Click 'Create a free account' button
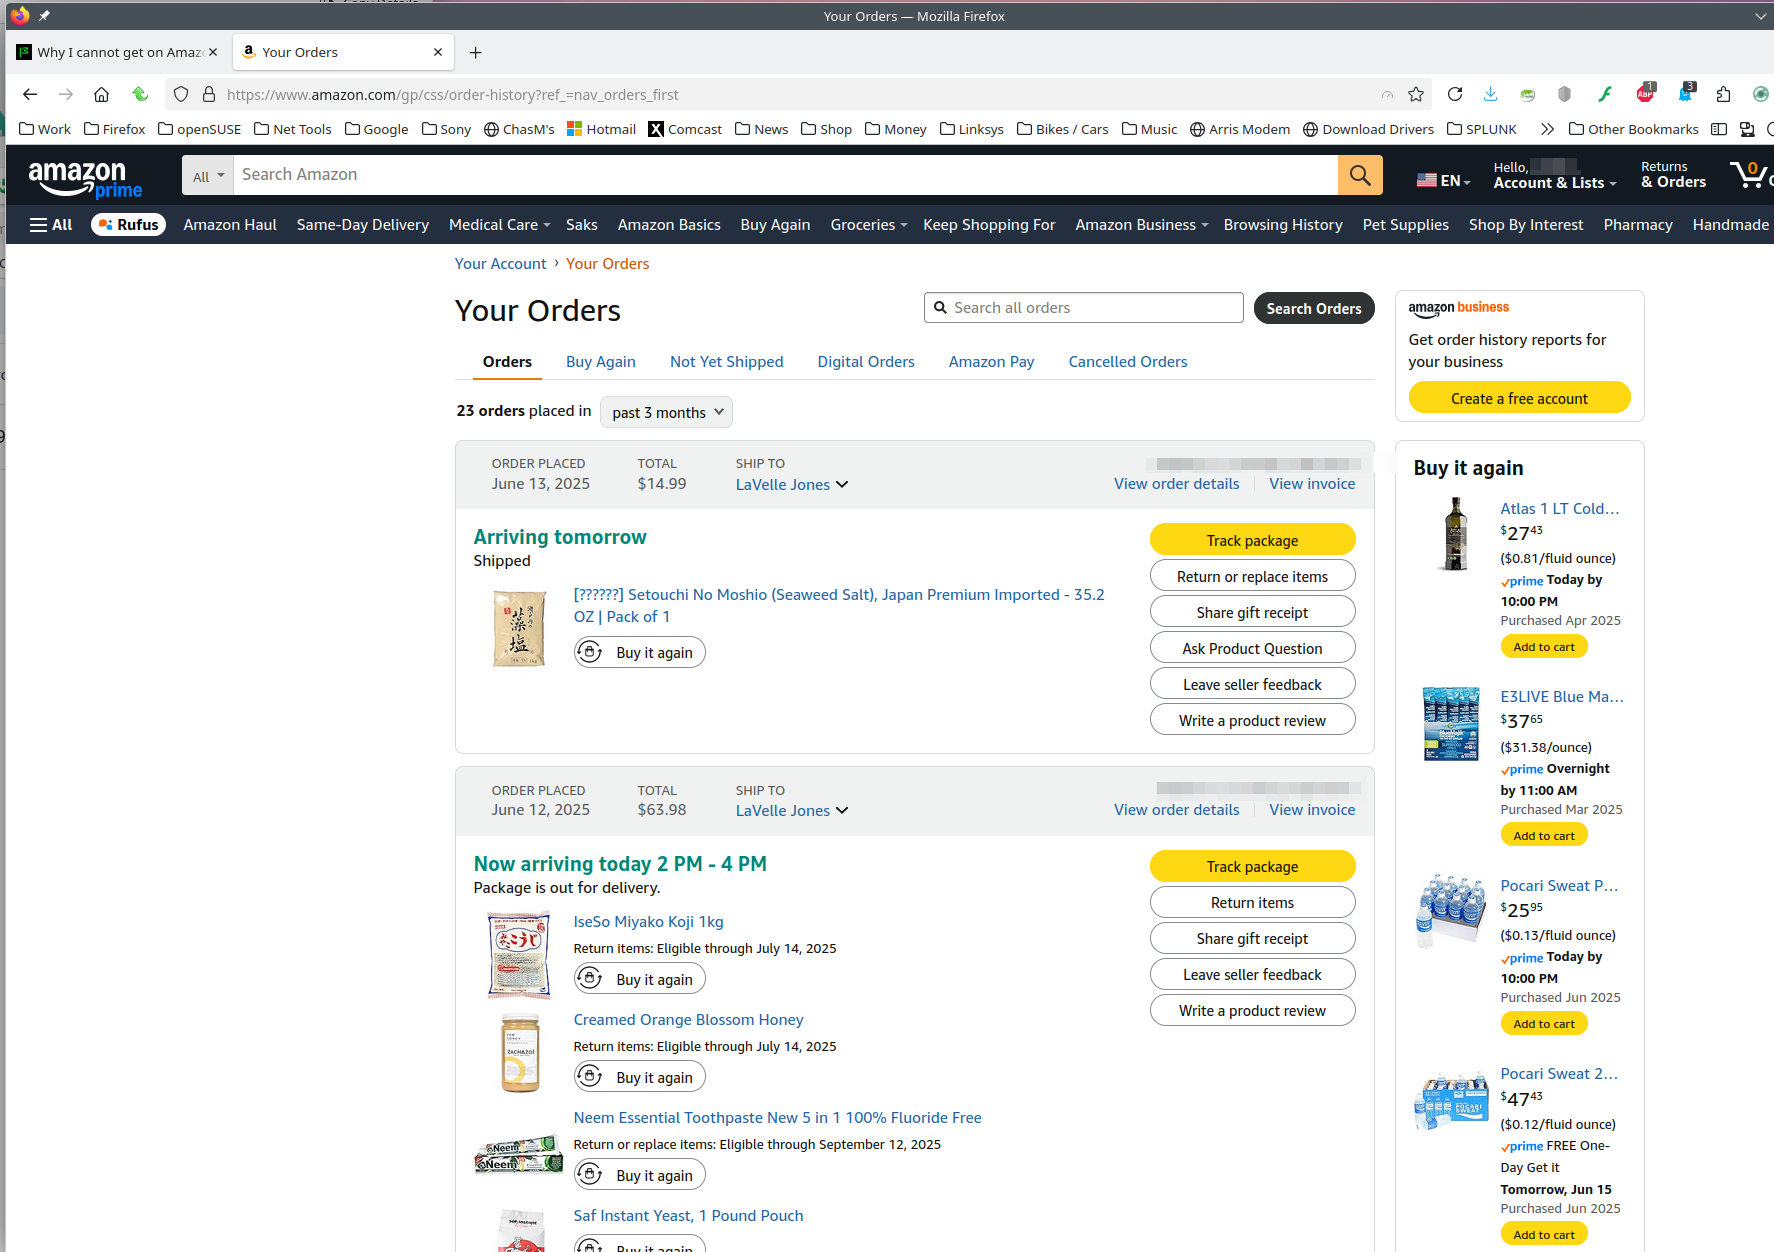 (1519, 398)
